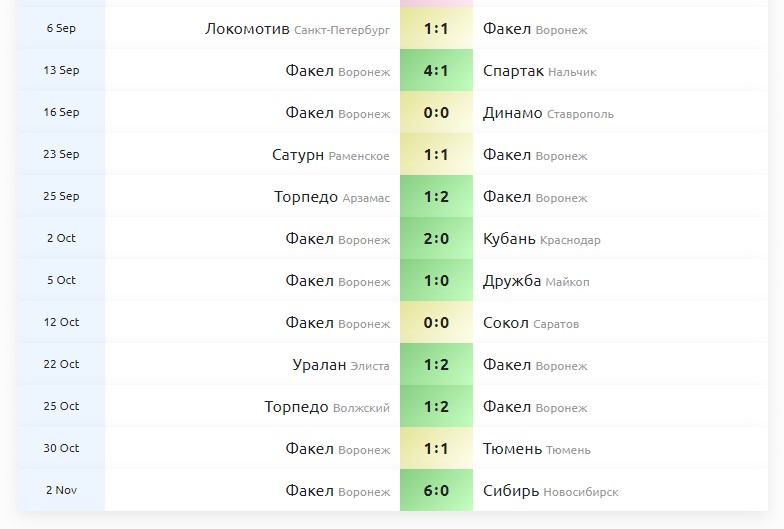This screenshot has width=784, height=529.
Task: Click Сатурн Раменское team link
Action: 330,155
